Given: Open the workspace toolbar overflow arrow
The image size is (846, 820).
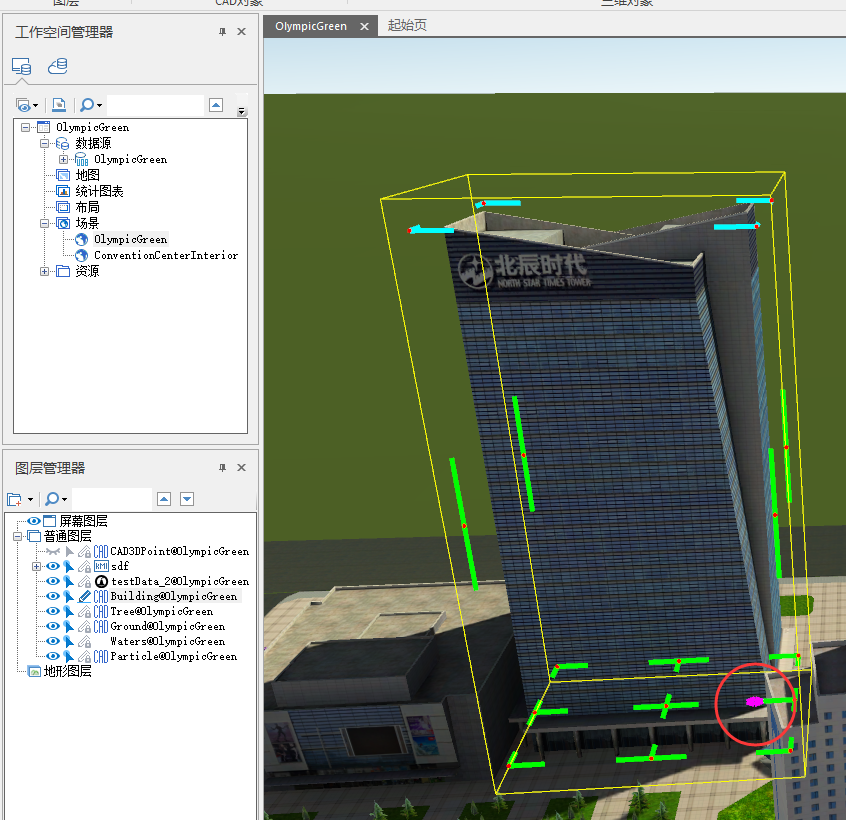Looking at the screenshot, I should (x=242, y=111).
